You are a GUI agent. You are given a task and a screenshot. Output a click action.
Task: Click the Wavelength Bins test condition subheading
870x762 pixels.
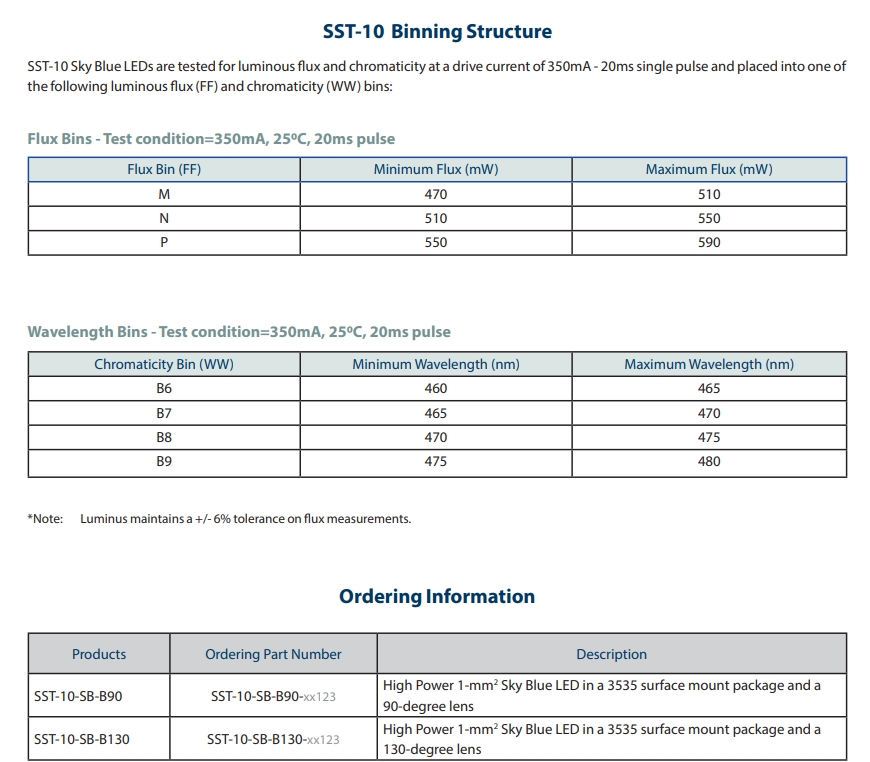pyautogui.click(x=239, y=332)
